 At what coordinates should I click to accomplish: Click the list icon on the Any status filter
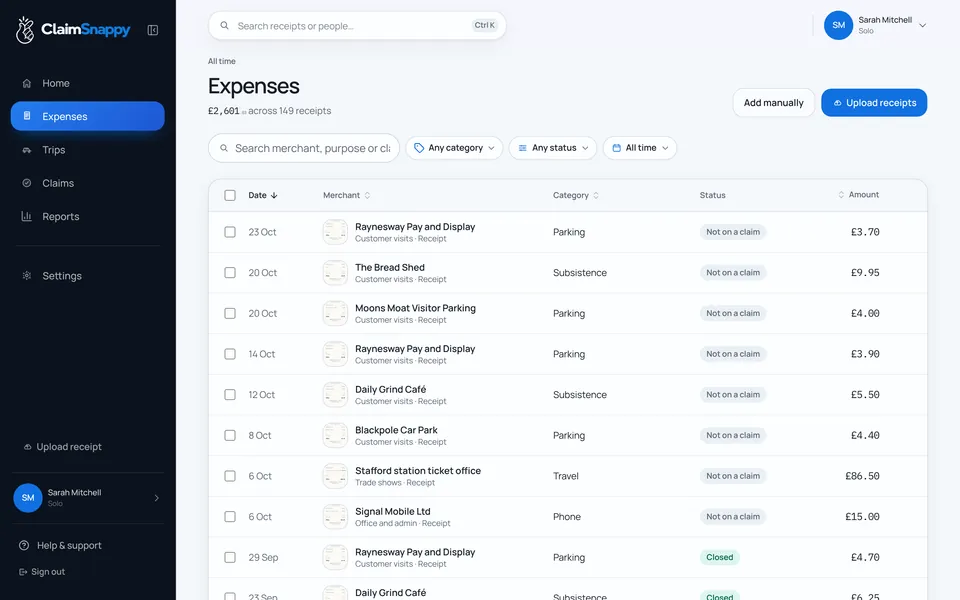523,148
